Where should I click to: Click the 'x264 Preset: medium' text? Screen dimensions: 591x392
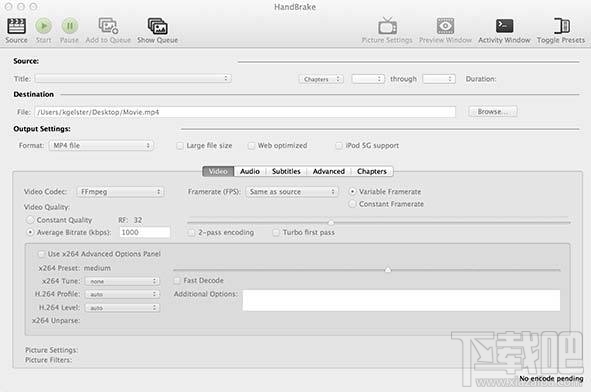click(x=75, y=268)
